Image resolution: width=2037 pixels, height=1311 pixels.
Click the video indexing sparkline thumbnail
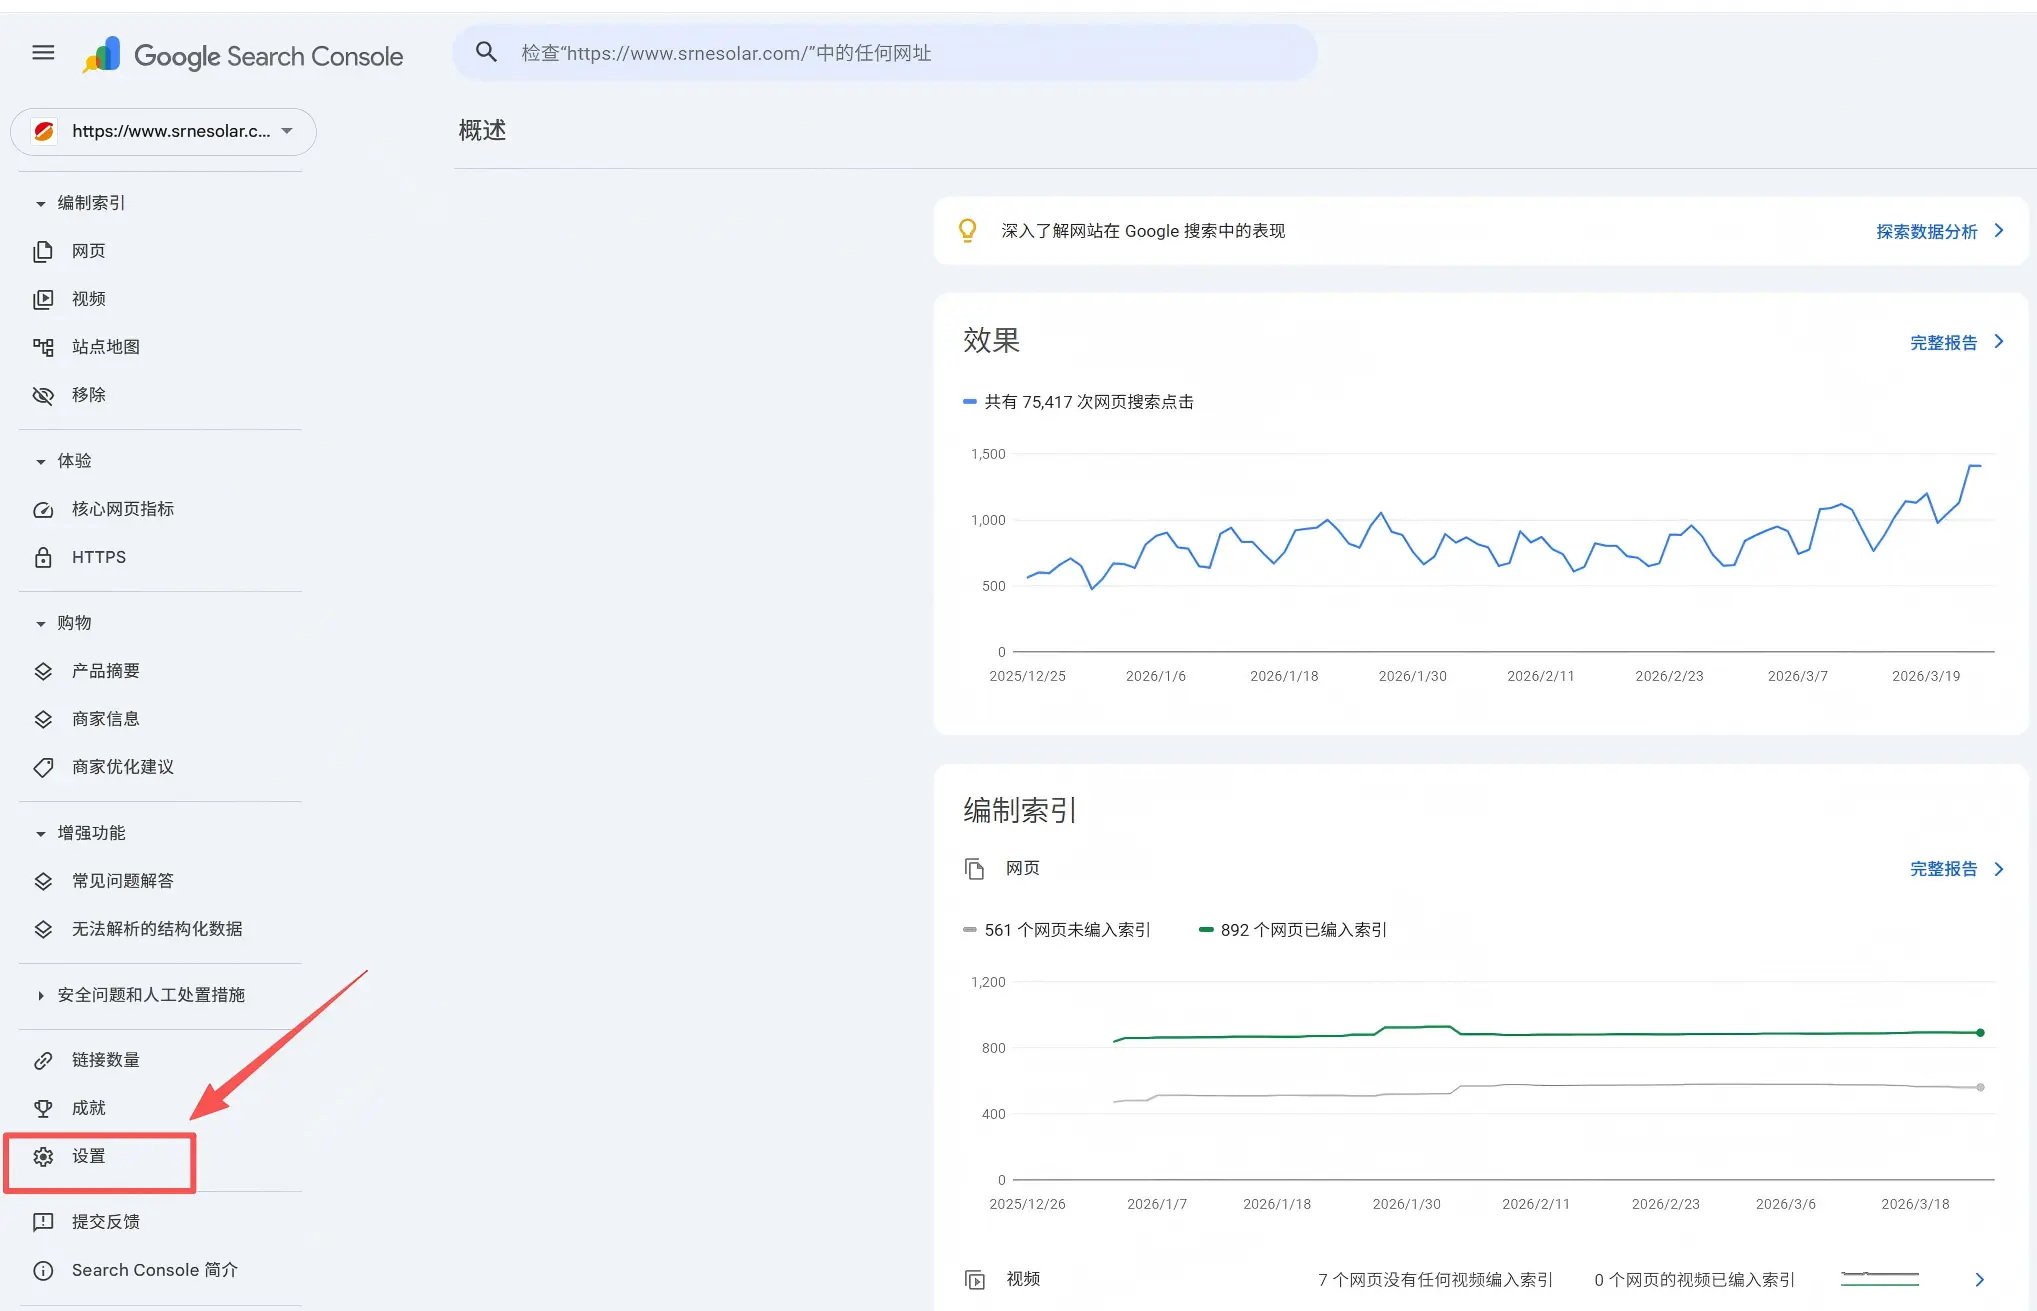click(x=1879, y=1278)
